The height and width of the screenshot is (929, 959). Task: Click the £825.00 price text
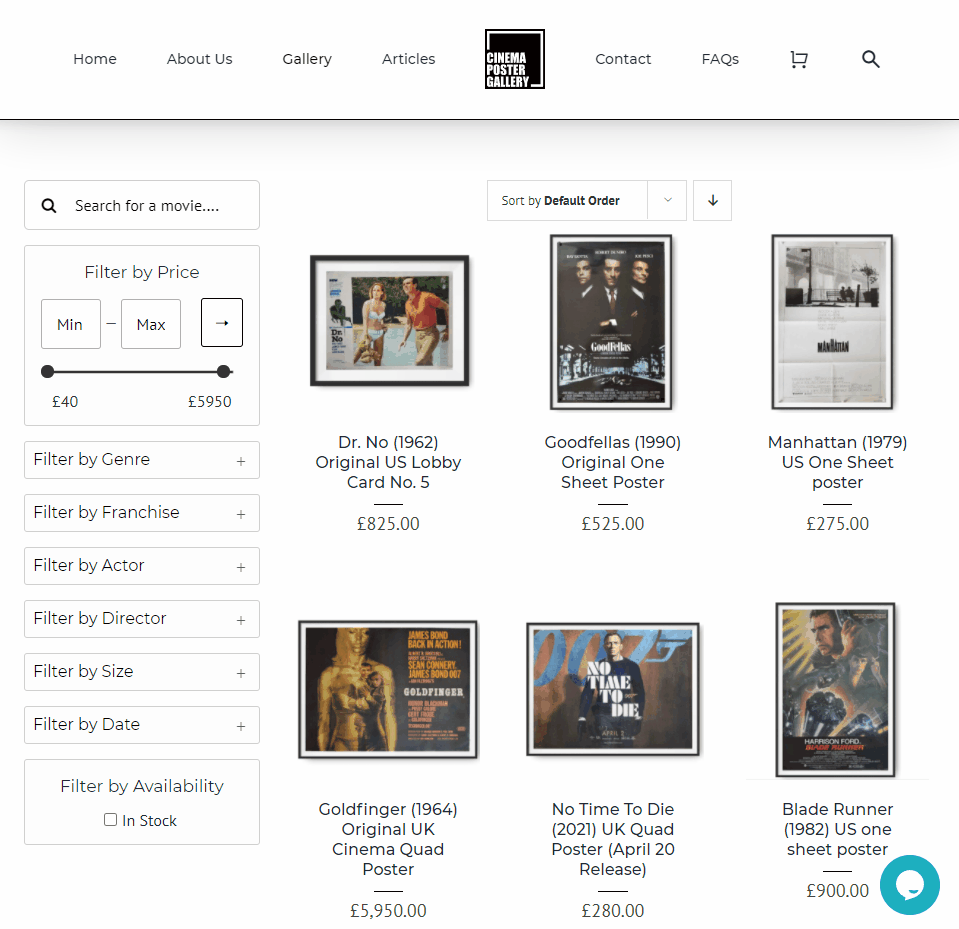pyautogui.click(x=388, y=524)
